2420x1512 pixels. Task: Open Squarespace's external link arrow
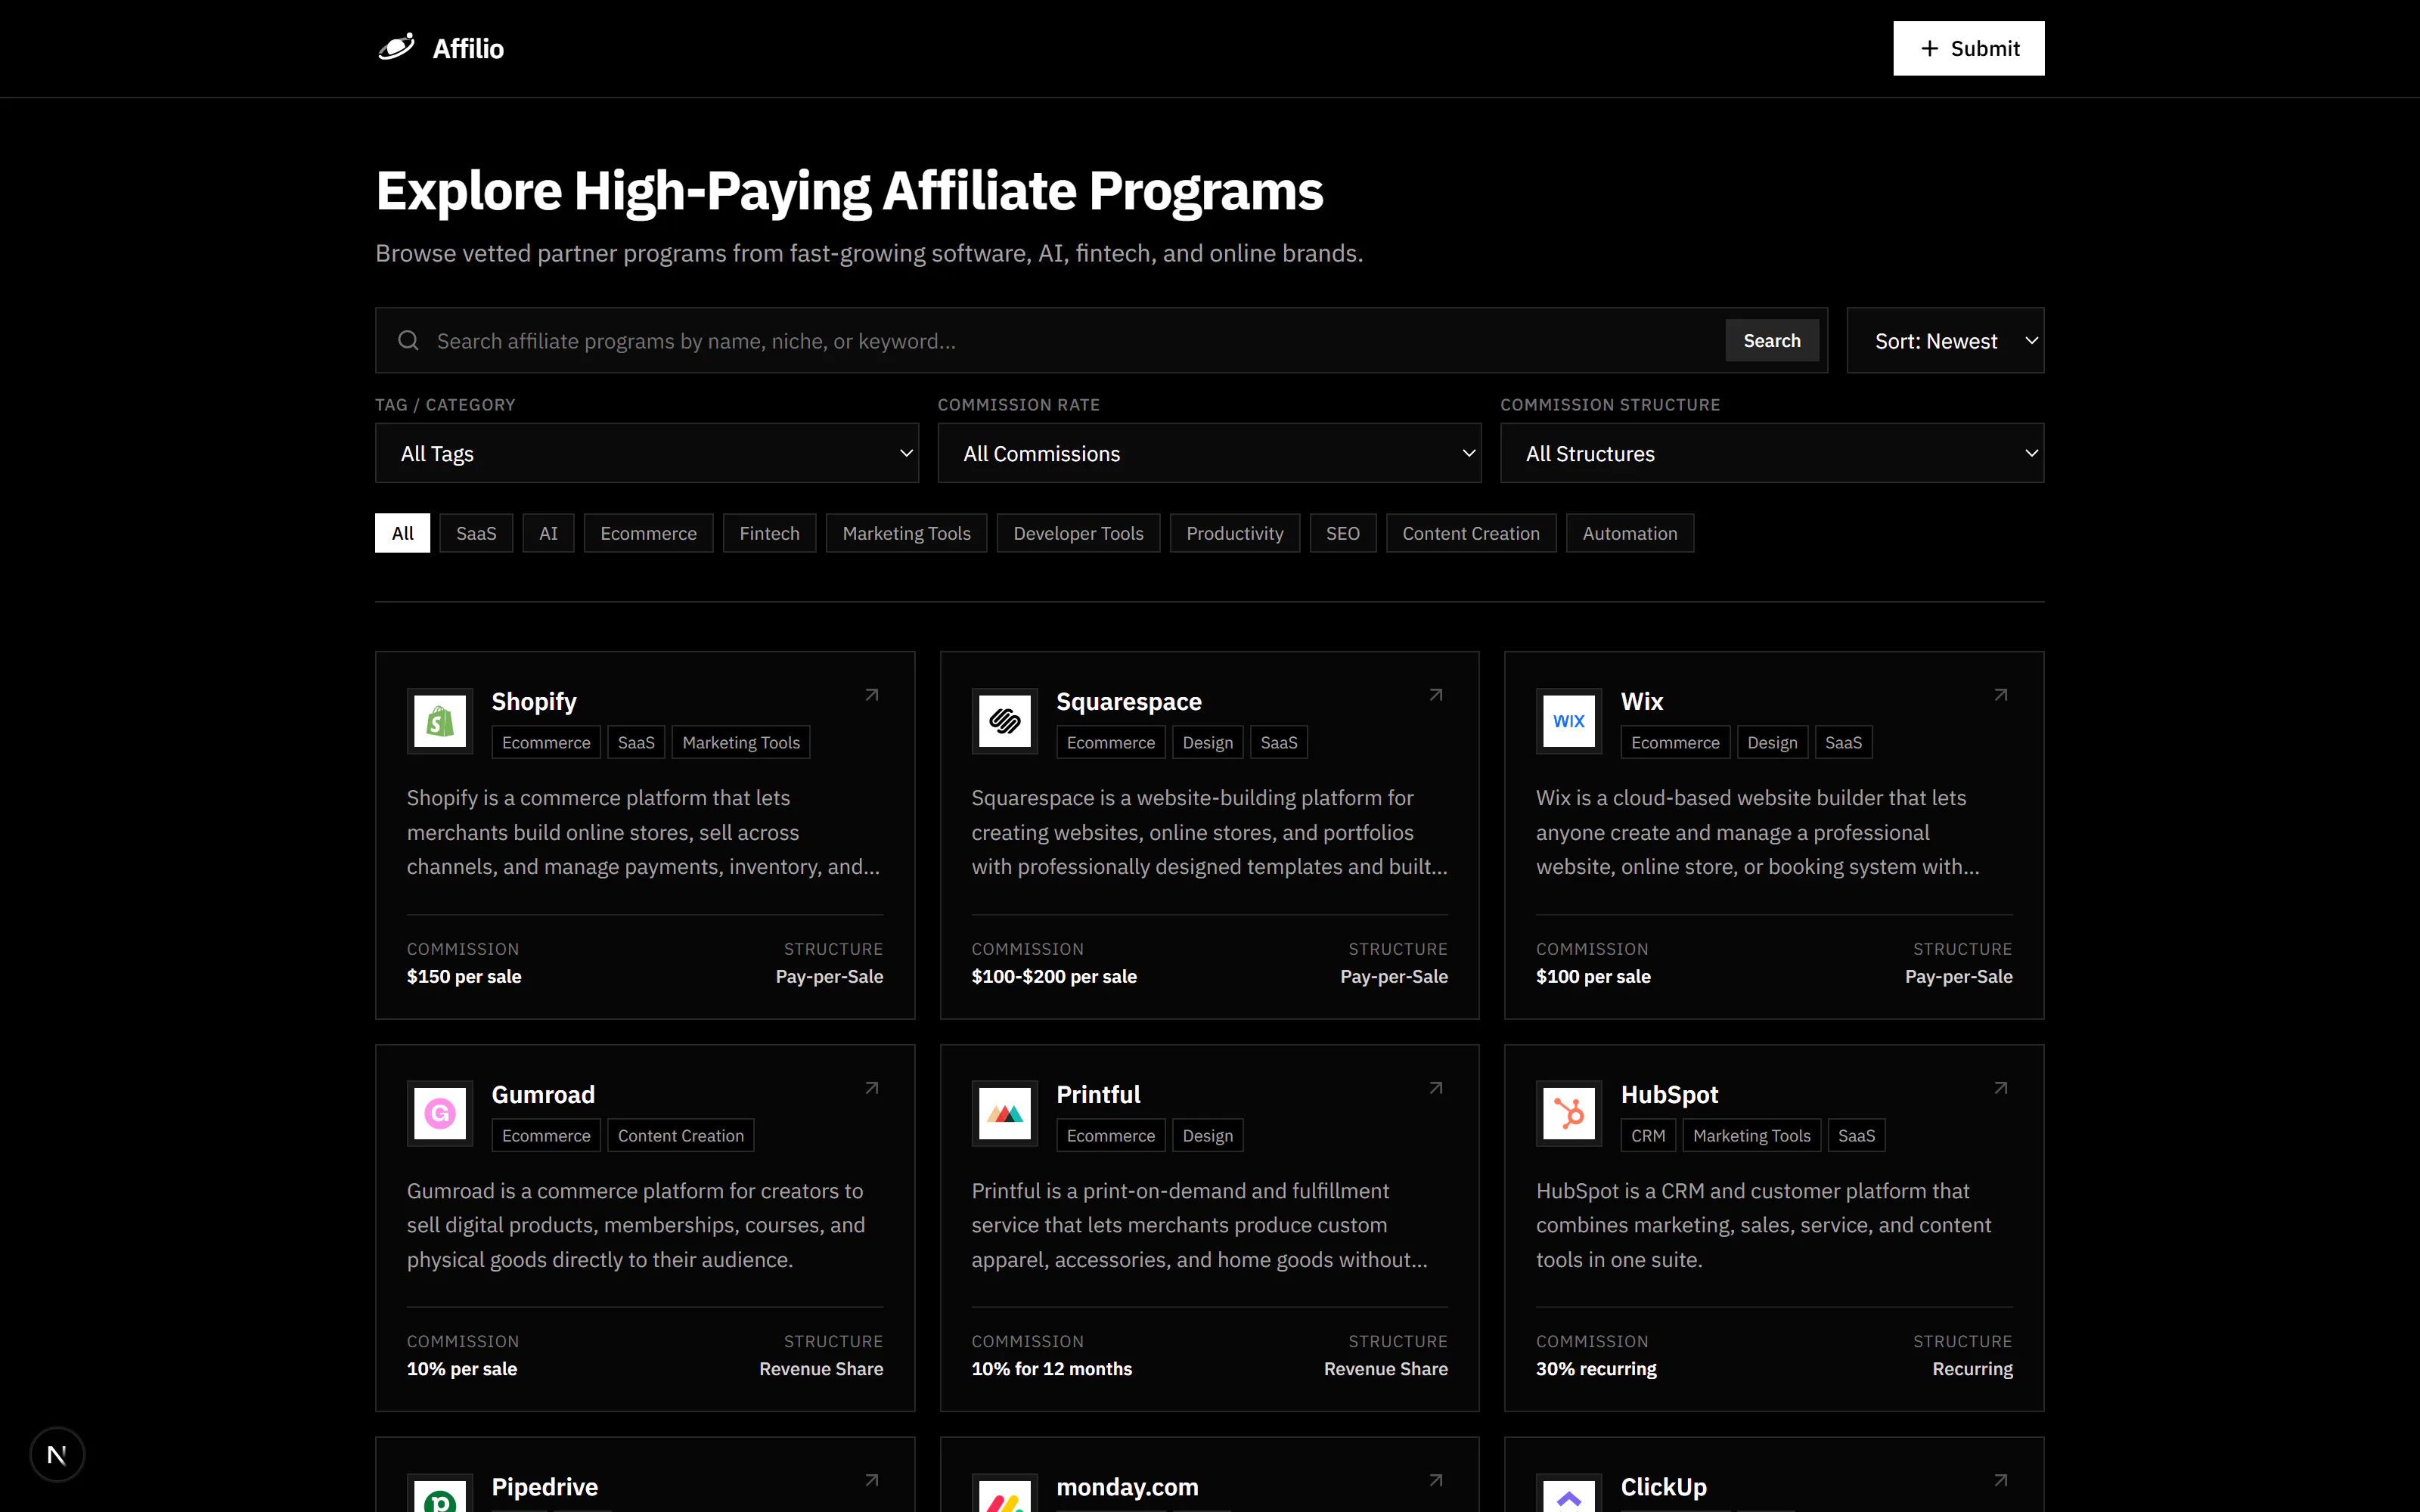(x=1435, y=695)
